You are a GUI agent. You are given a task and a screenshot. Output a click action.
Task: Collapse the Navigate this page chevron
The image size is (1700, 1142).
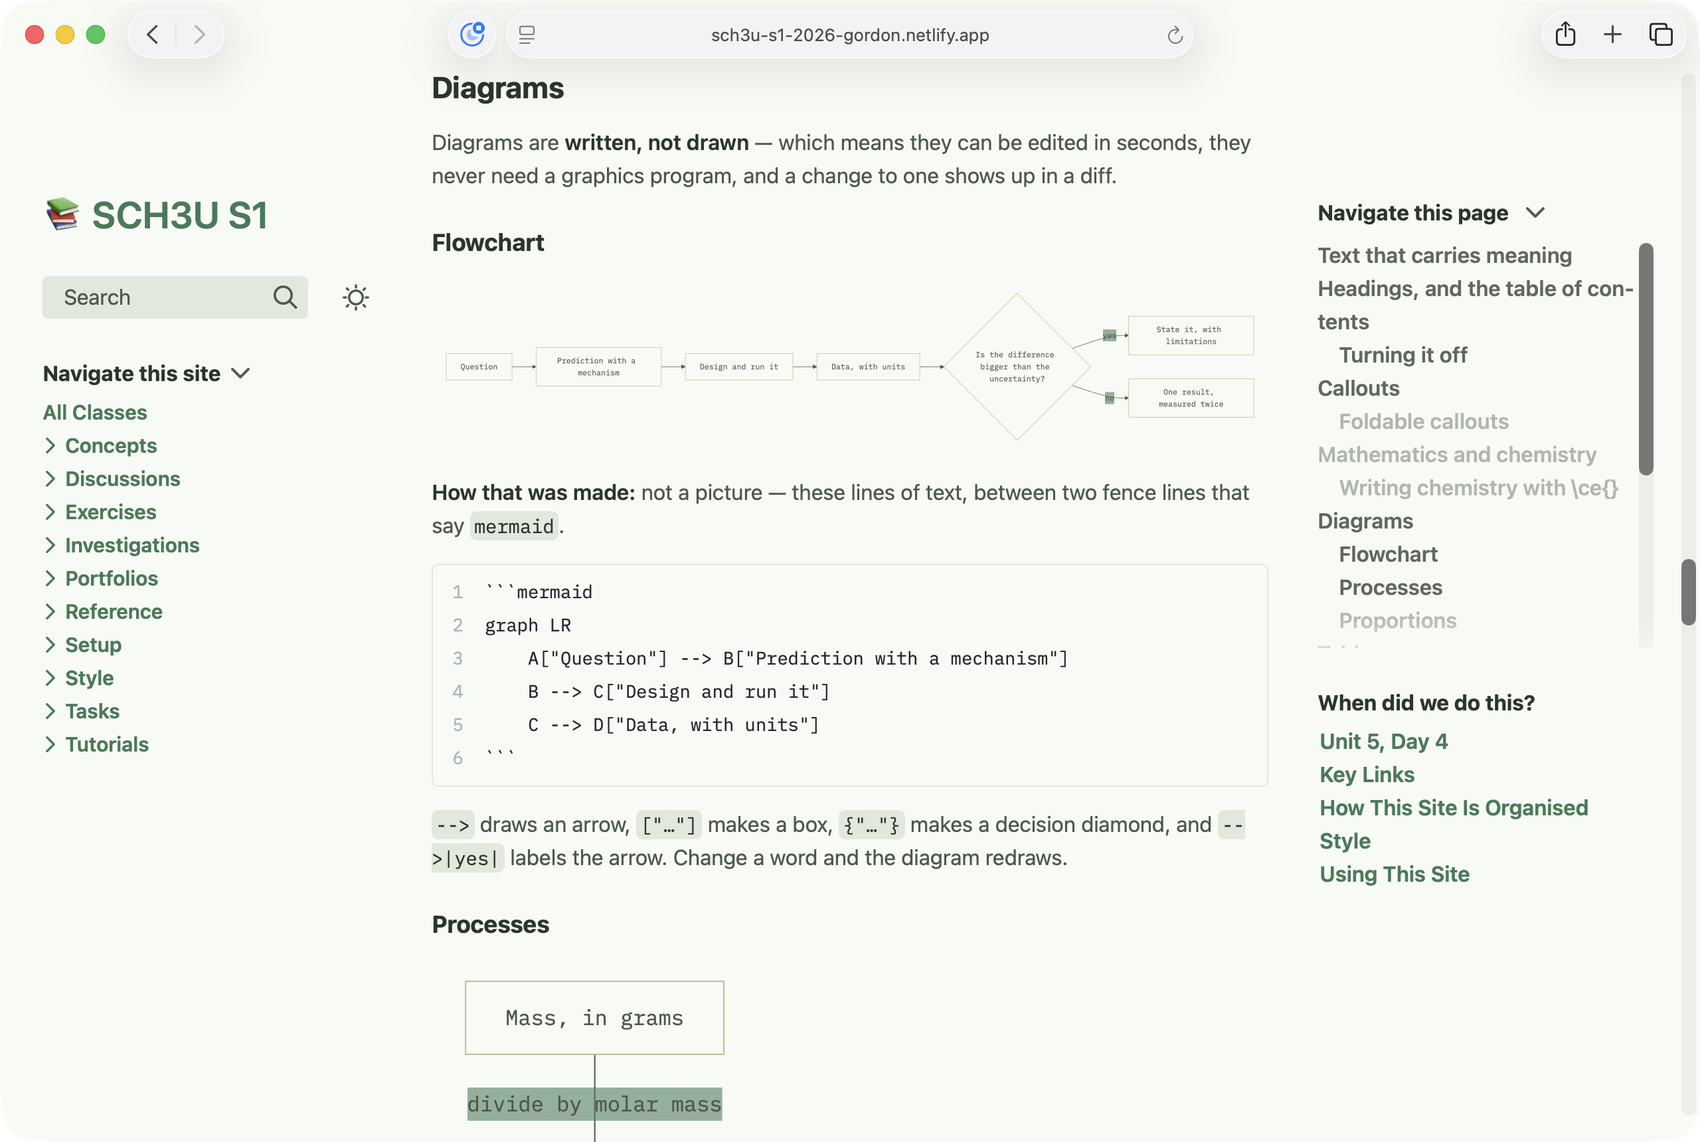click(x=1535, y=212)
